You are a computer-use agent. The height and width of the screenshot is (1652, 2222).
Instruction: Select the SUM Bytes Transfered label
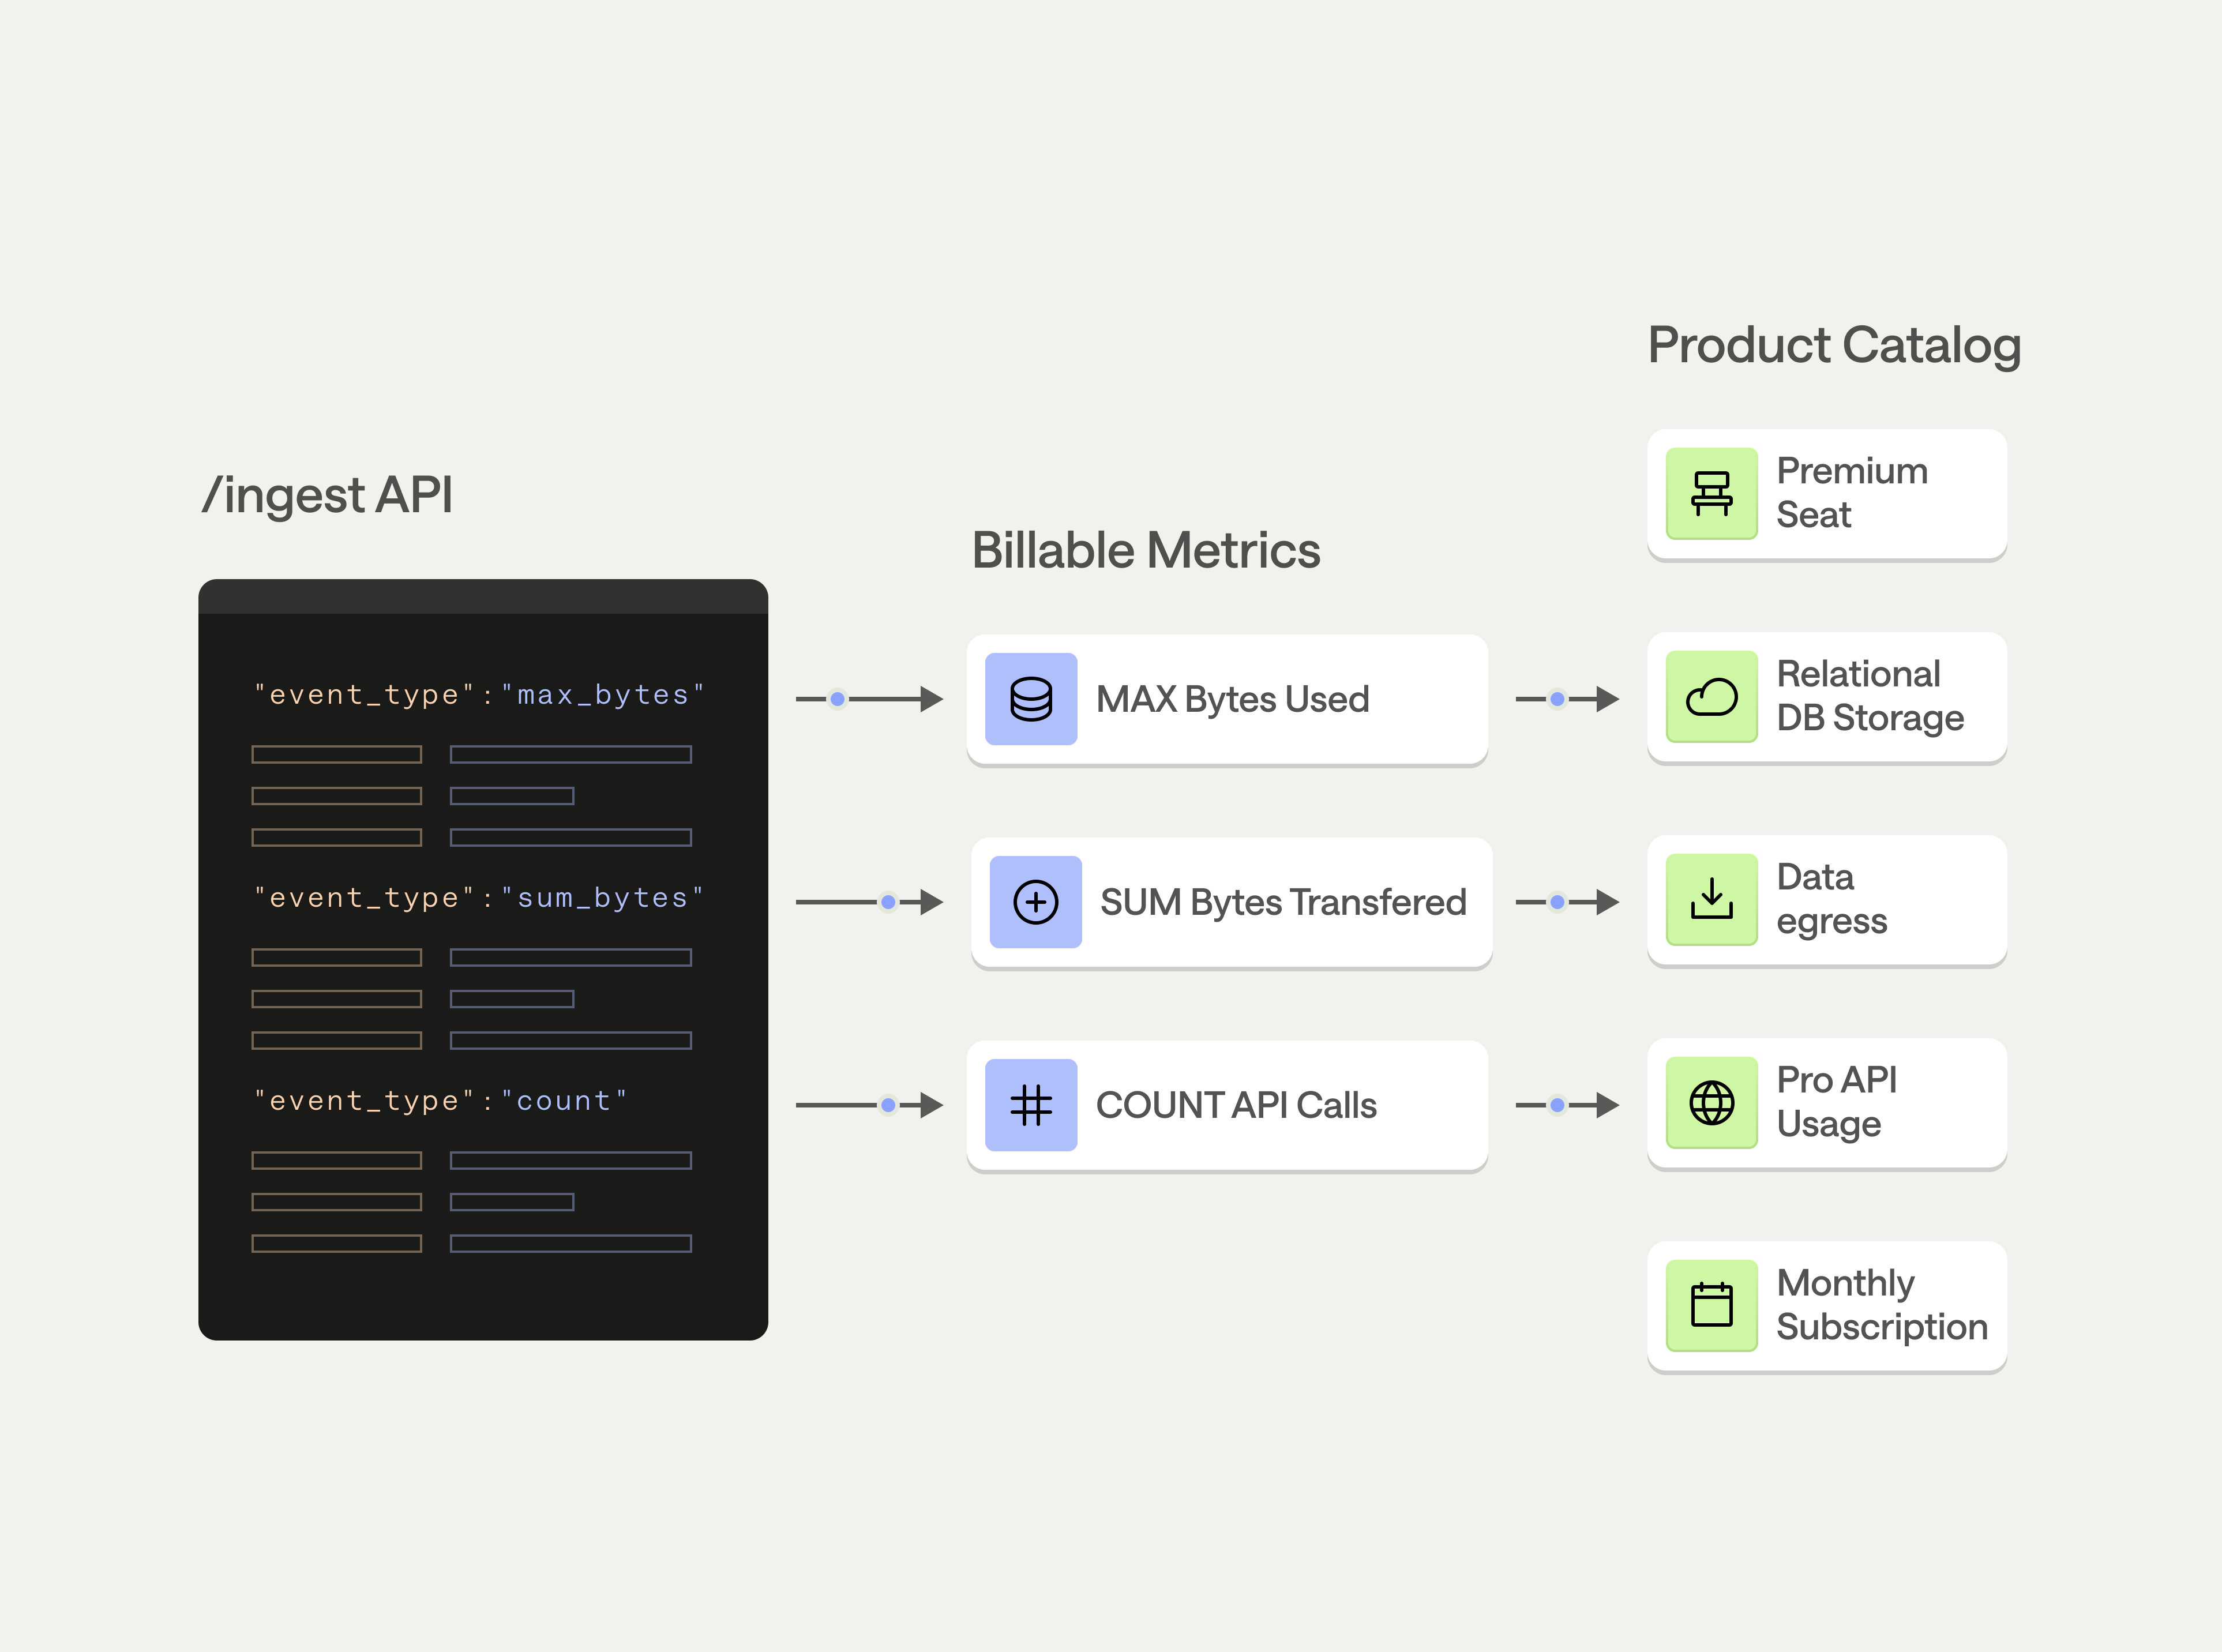(1283, 902)
